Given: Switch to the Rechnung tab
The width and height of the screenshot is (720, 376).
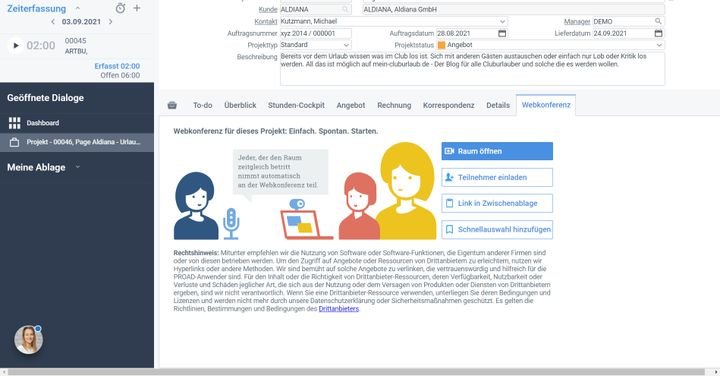Looking at the screenshot, I should (394, 105).
